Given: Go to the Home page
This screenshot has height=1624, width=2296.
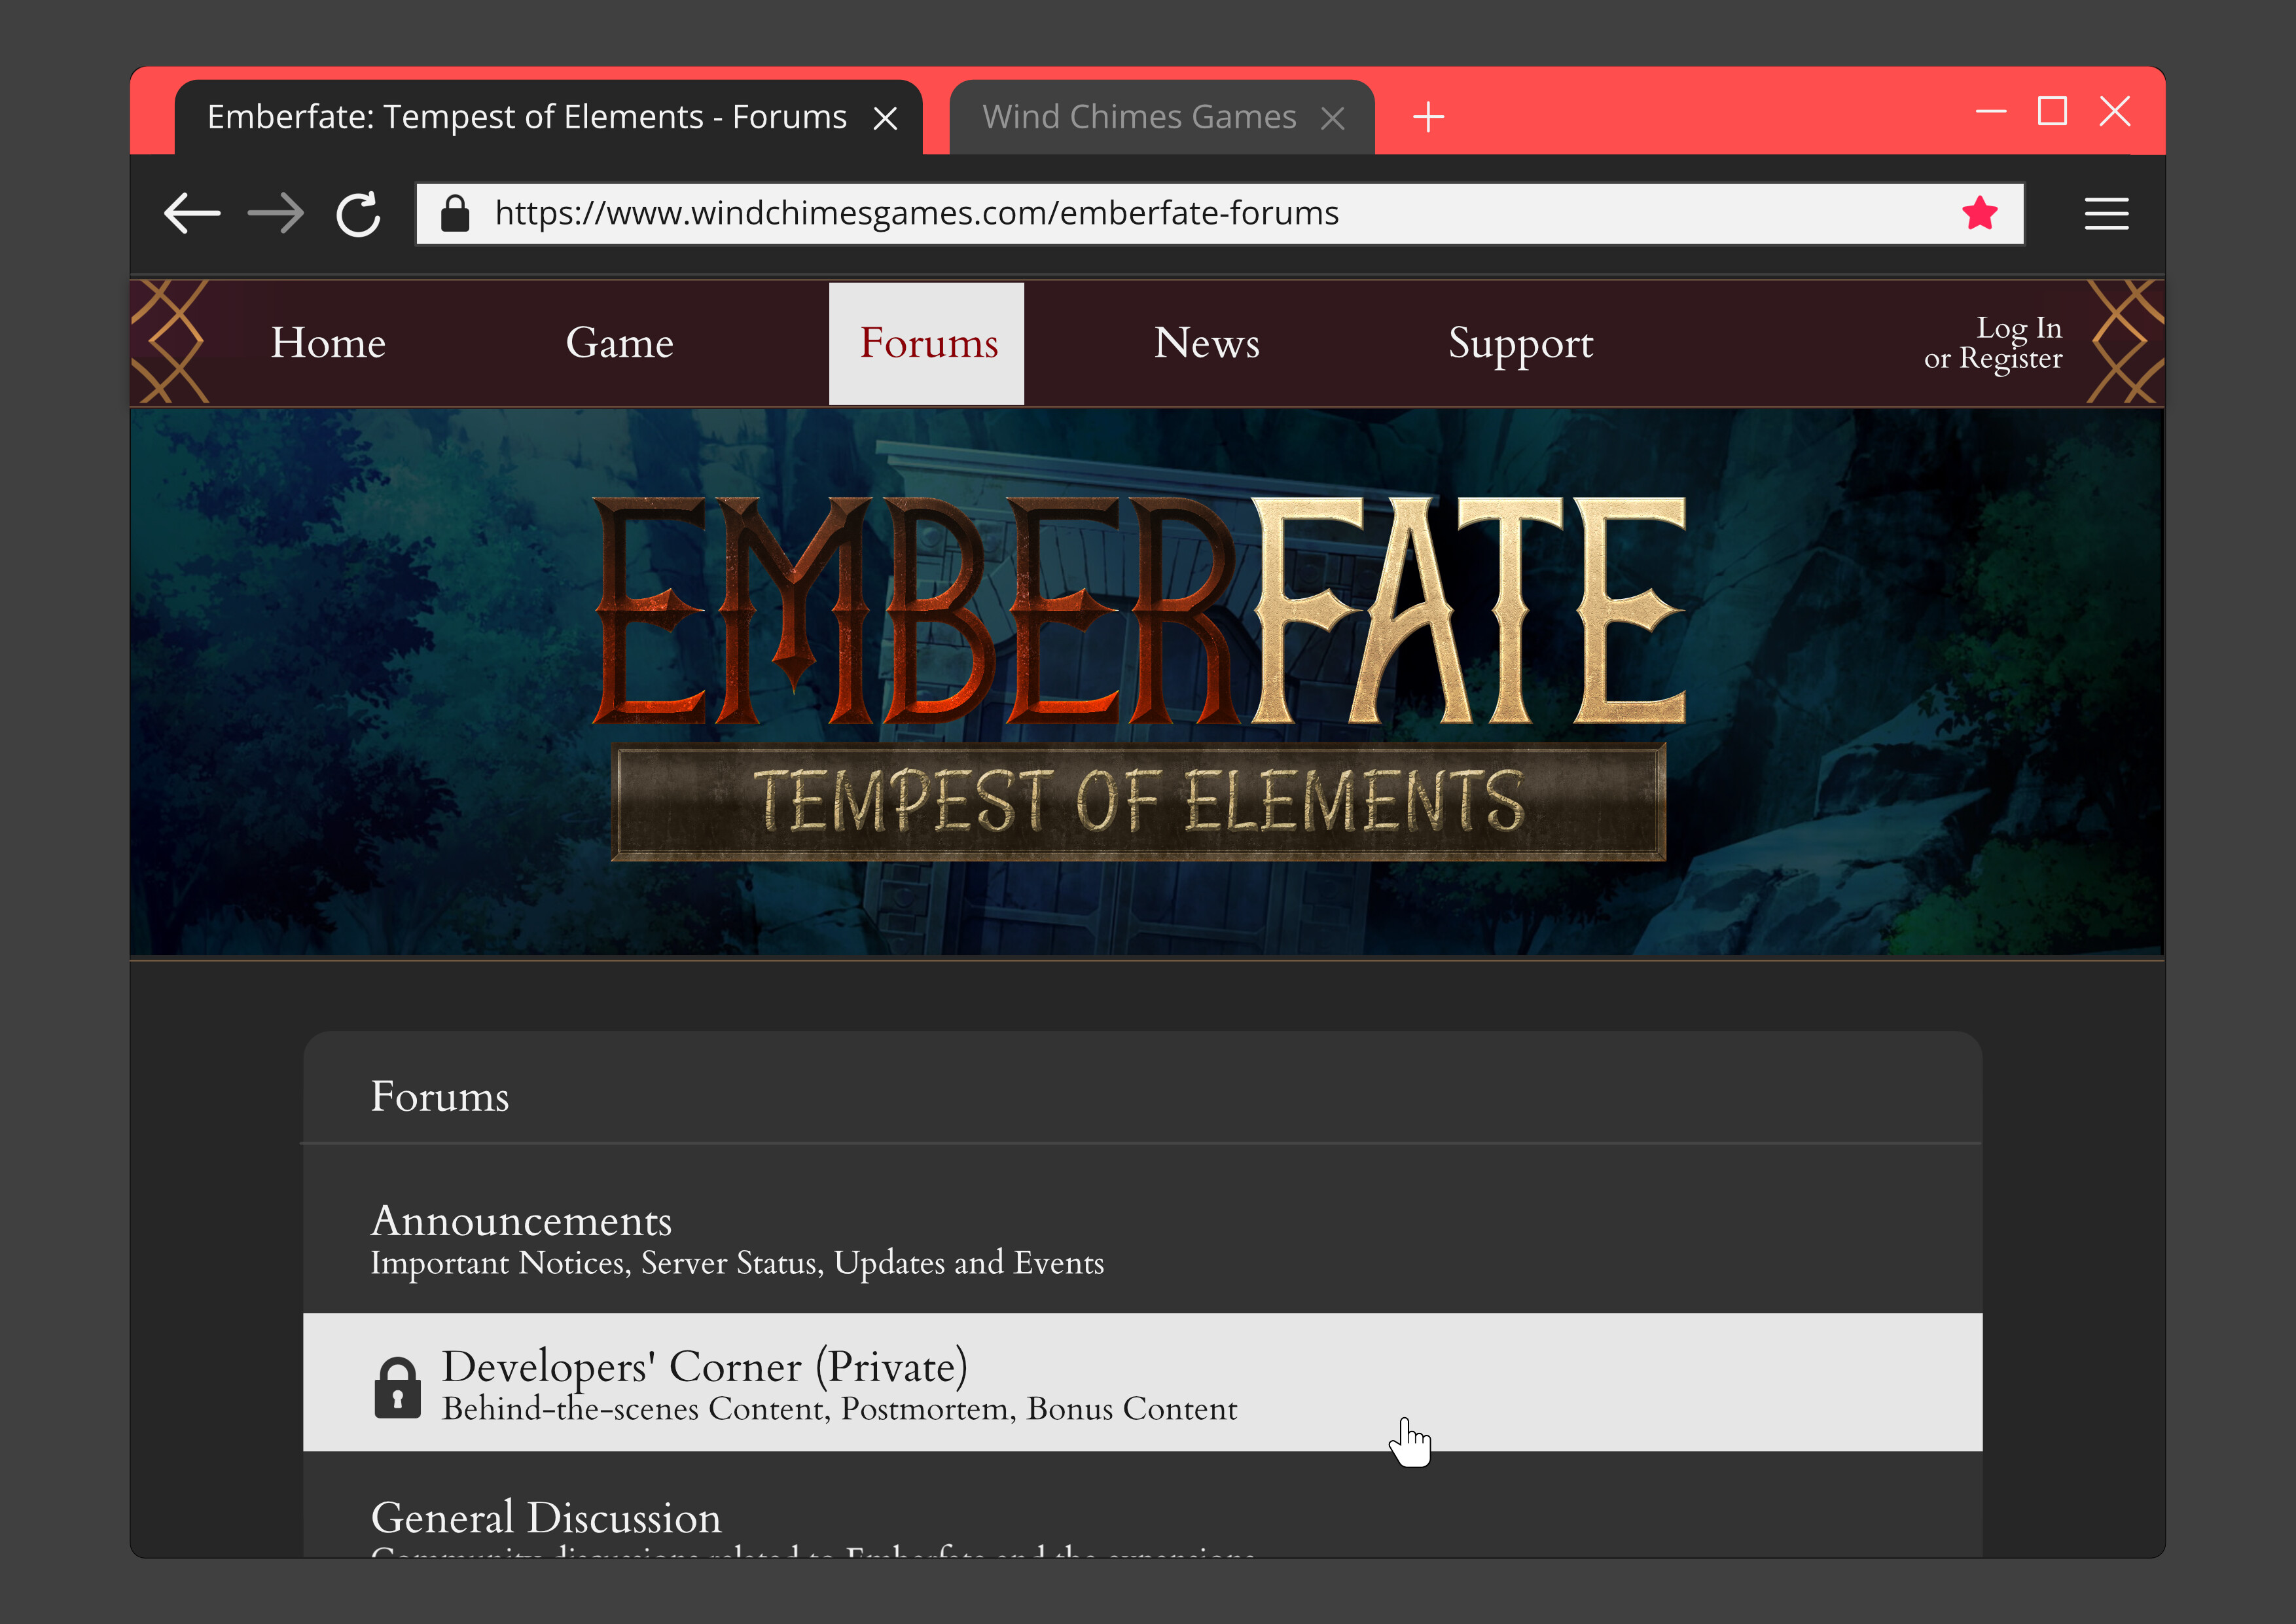Looking at the screenshot, I should [x=328, y=343].
